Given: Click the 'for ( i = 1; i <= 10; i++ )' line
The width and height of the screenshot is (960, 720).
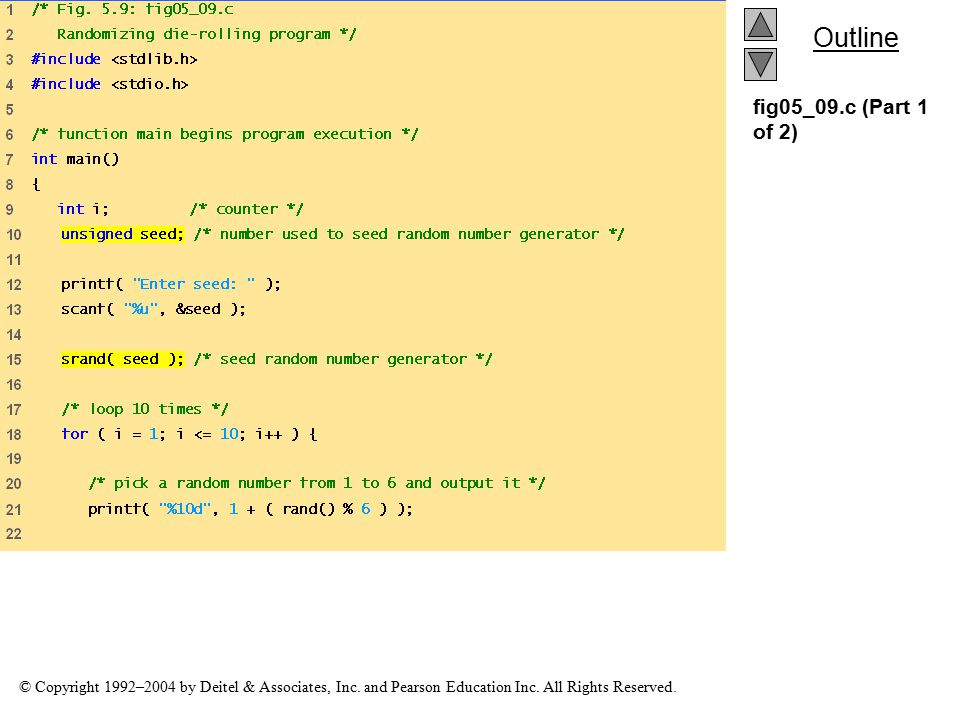Looking at the screenshot, I should [x=189, y=434].
